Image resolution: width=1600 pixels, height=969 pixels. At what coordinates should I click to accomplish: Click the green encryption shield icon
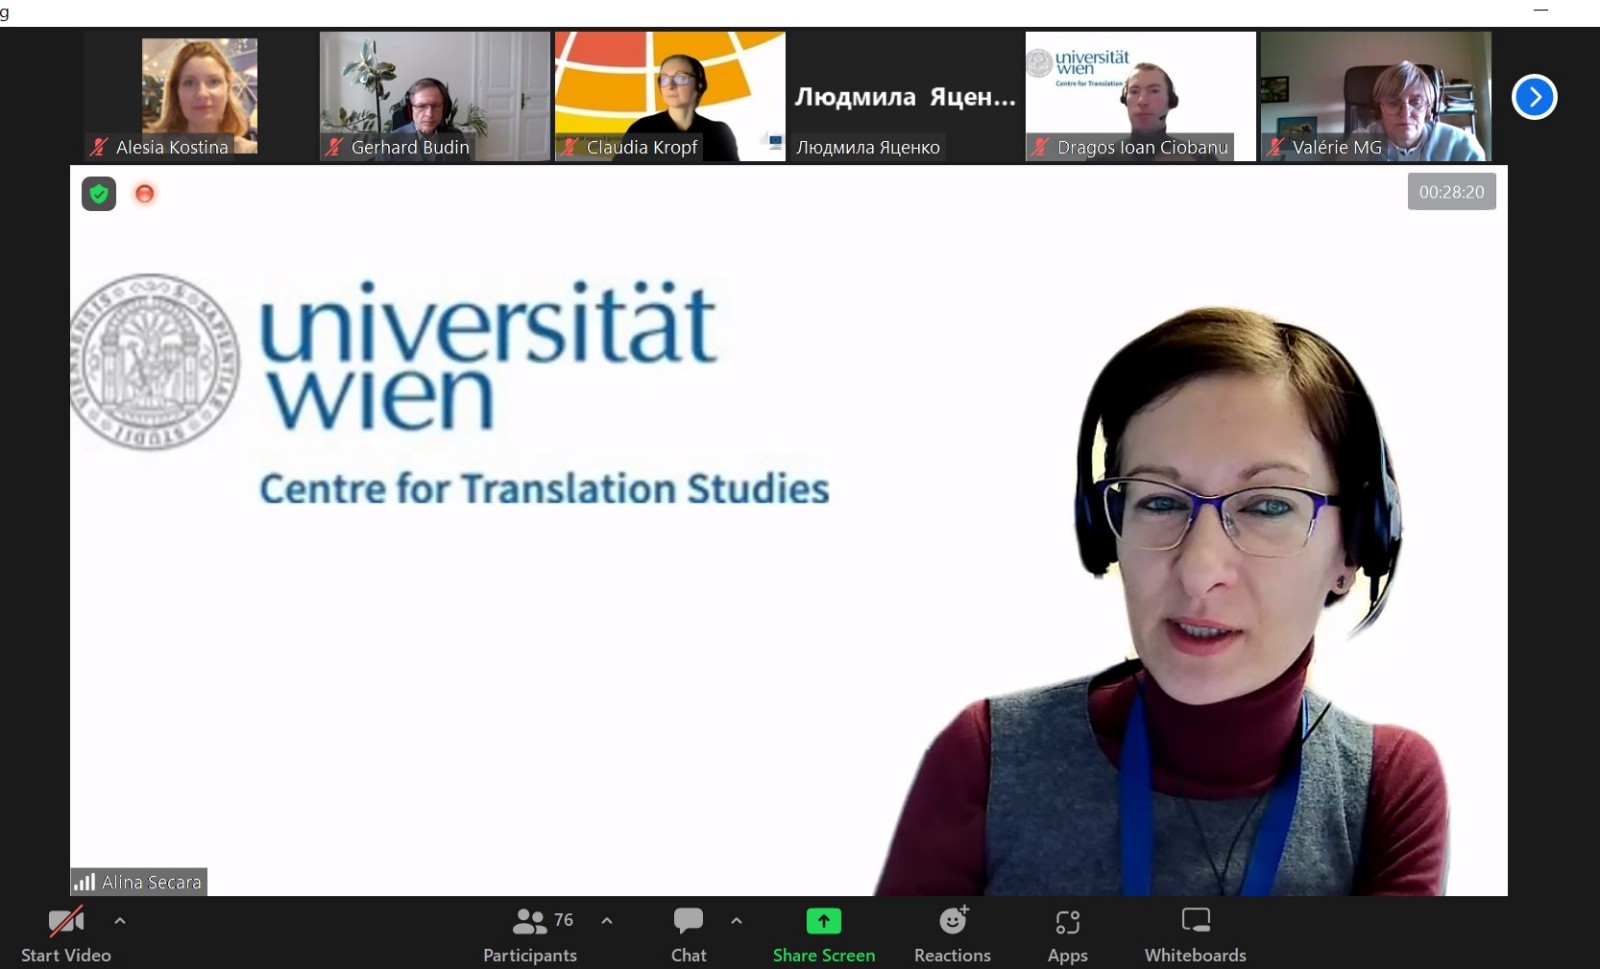(x=99, y=194)
